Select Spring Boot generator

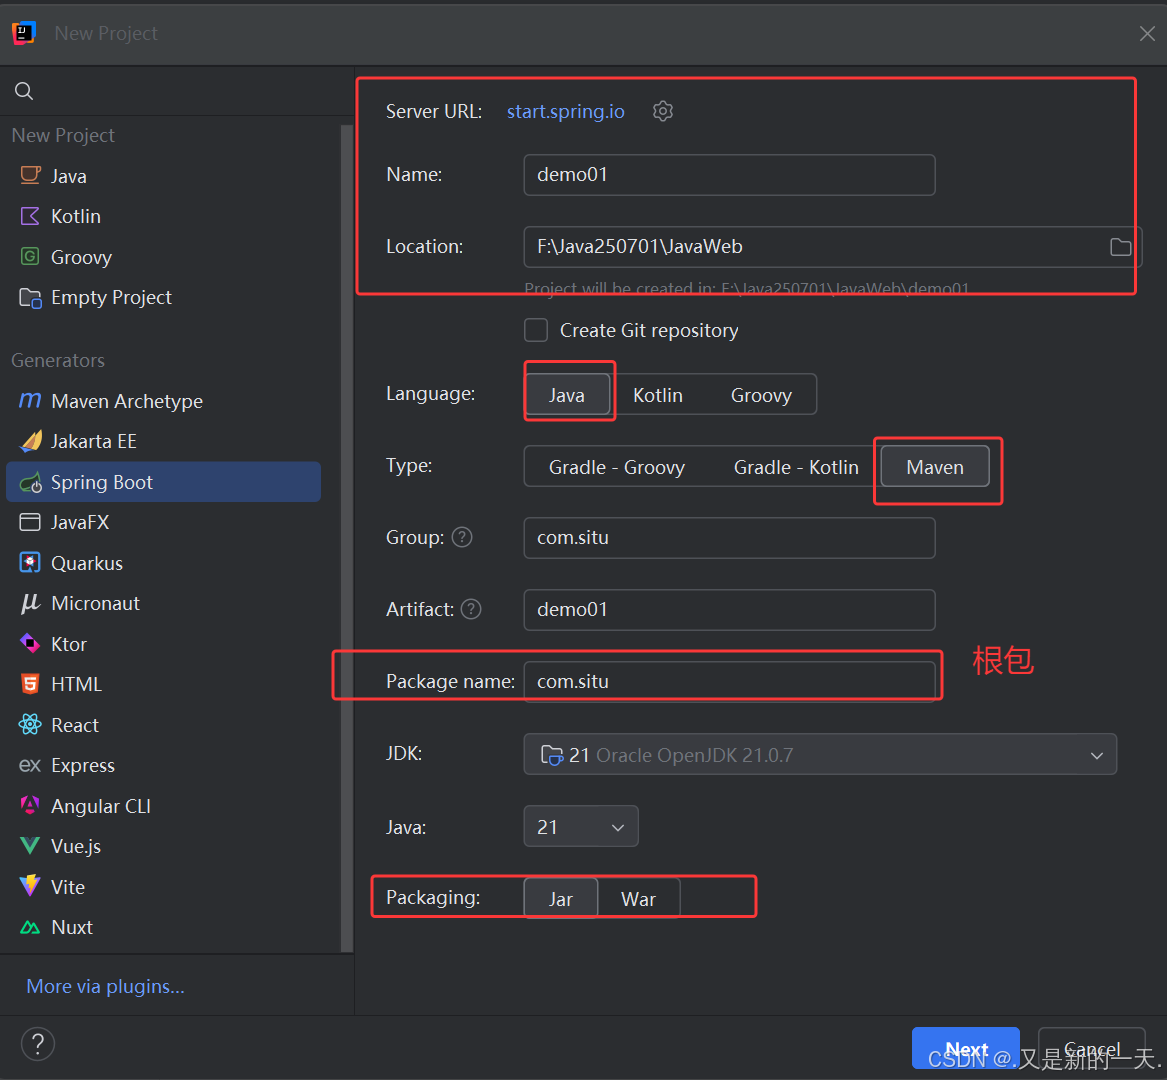tap(163, 482)
